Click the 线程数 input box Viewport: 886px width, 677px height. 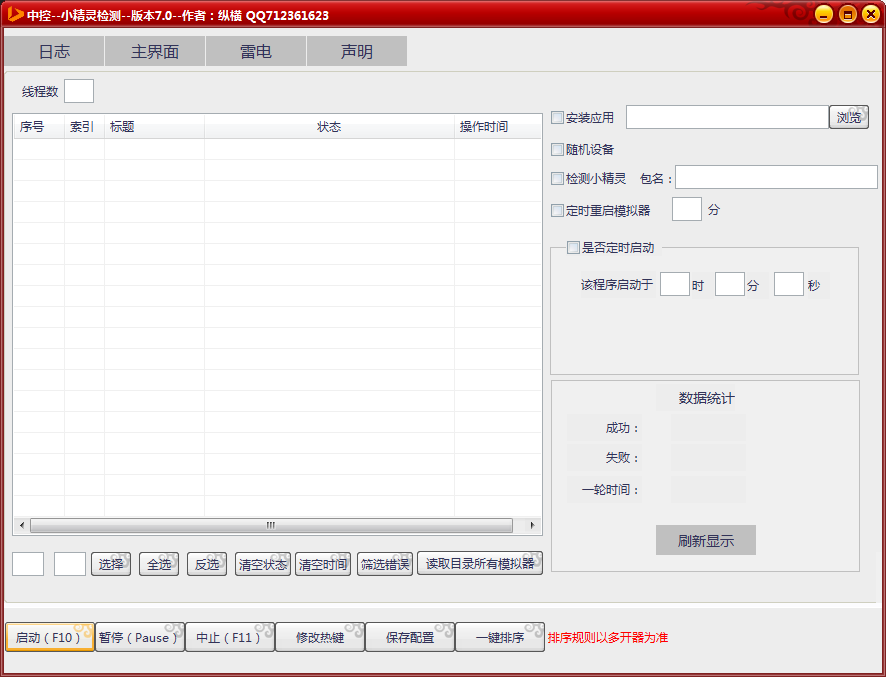[x=79, y=91]
